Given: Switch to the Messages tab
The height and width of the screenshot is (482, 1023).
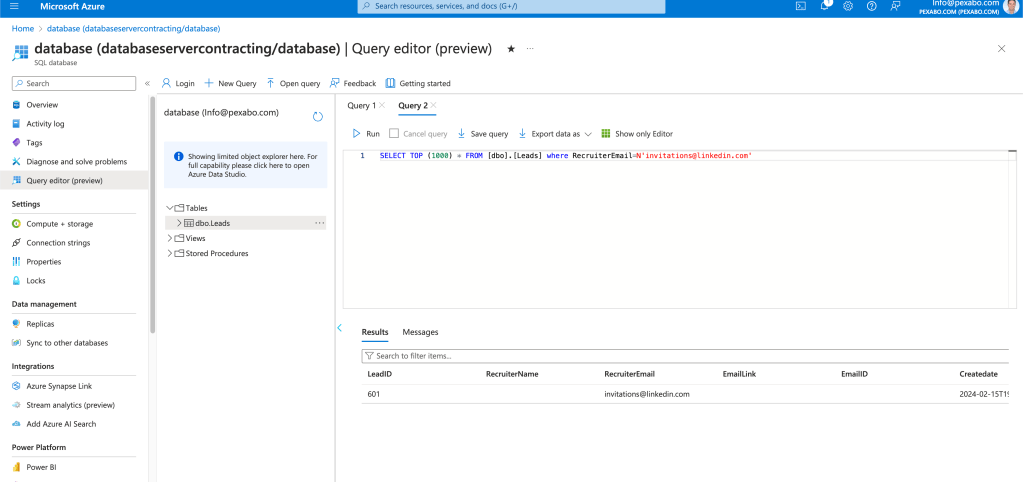Looking at the screenshot, I should 420,332.
